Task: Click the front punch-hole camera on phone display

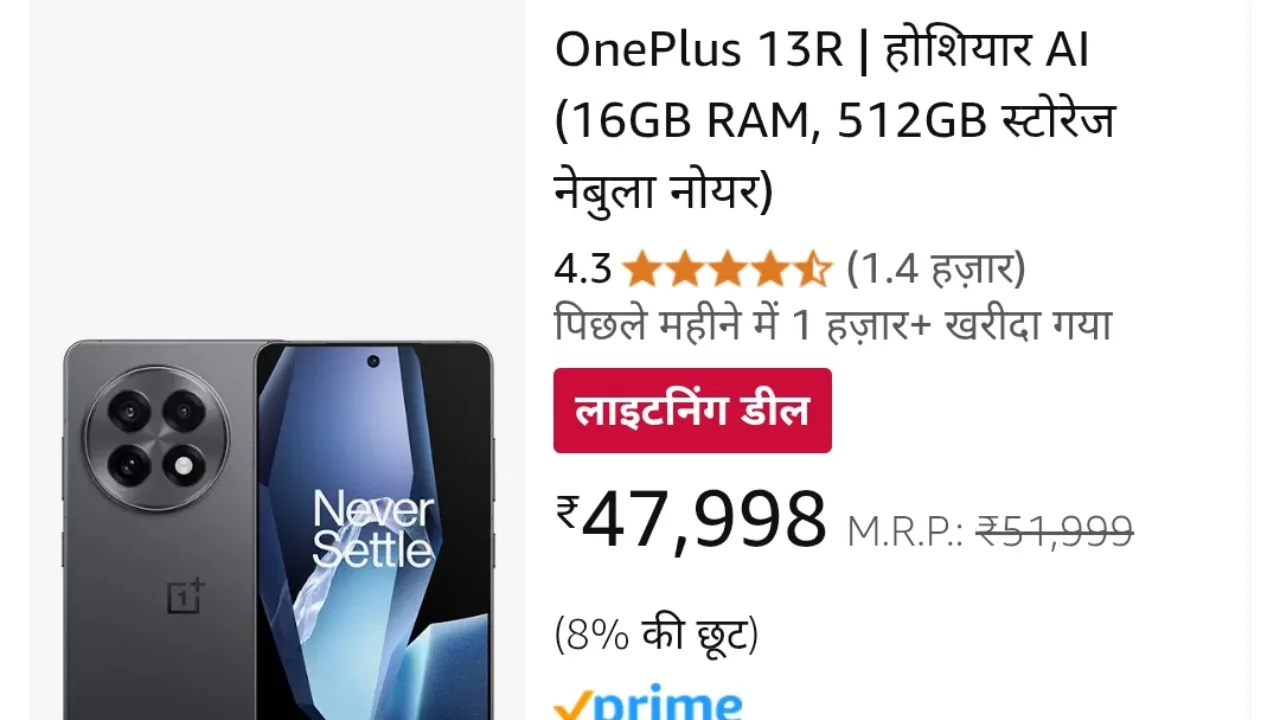Action: point(373,361)
